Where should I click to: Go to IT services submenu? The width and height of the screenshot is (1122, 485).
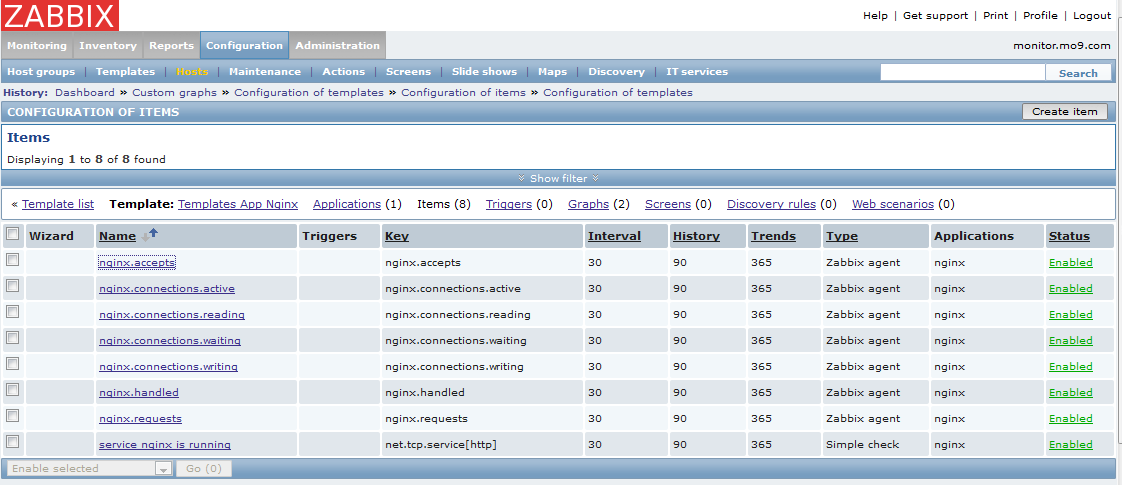pyautogui.click(x=697, y=72)
